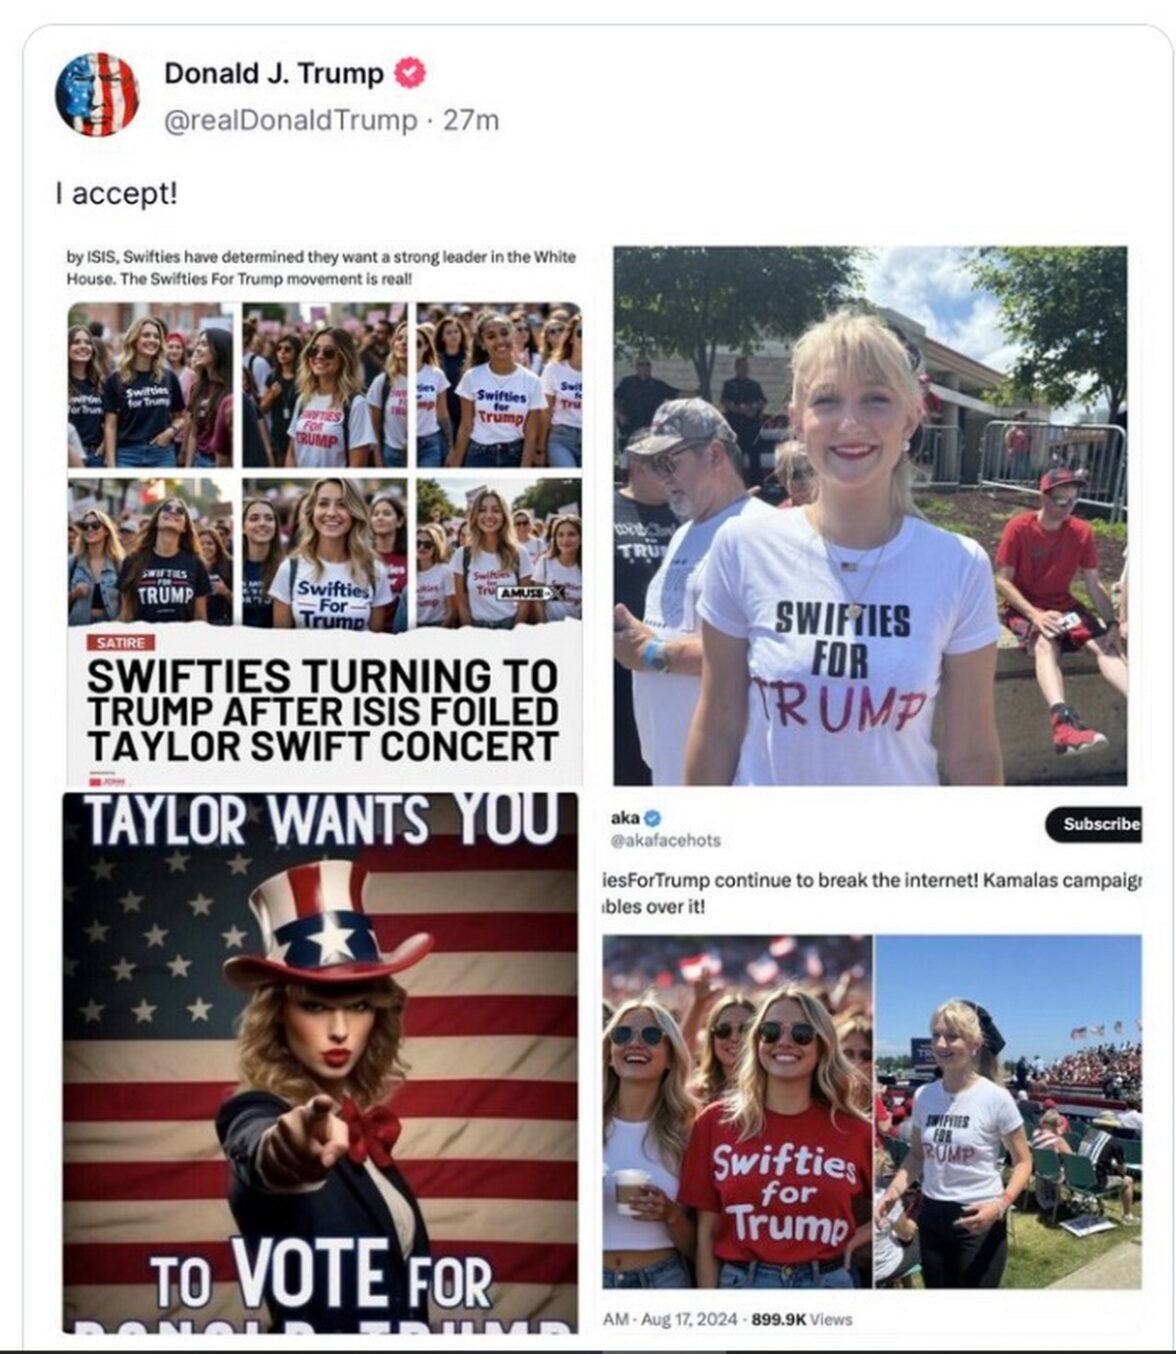The width and height of the screenshot is (1176, 1354).
Task: Open the Donald J. Trump display name
Action: coord(274,73)
